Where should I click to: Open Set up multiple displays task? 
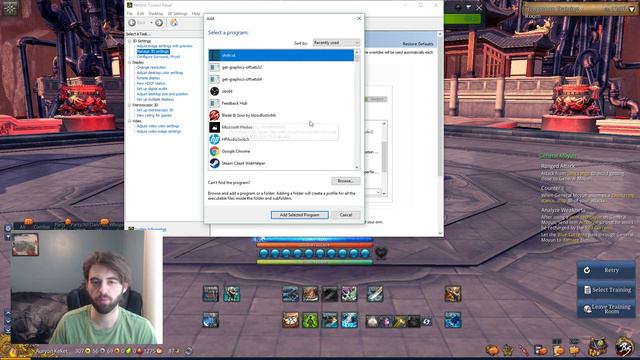(155, 99)
